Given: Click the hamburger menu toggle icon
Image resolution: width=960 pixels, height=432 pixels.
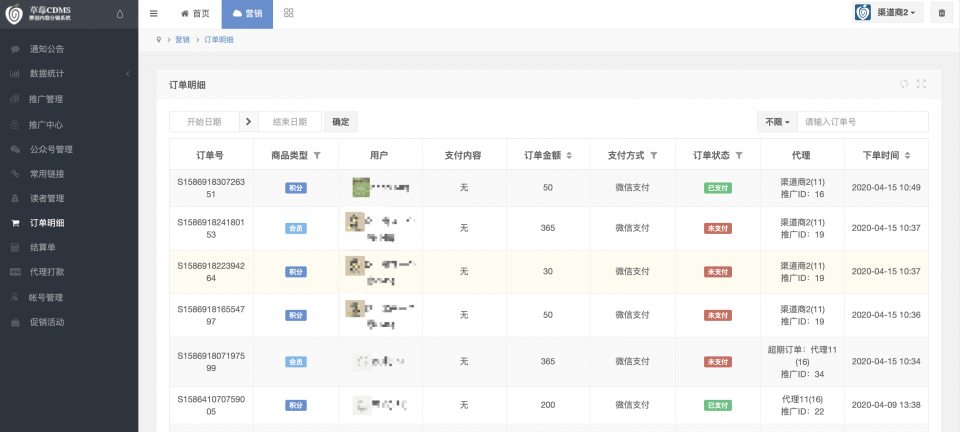Looking at the screenshot, I should [153, 13].
